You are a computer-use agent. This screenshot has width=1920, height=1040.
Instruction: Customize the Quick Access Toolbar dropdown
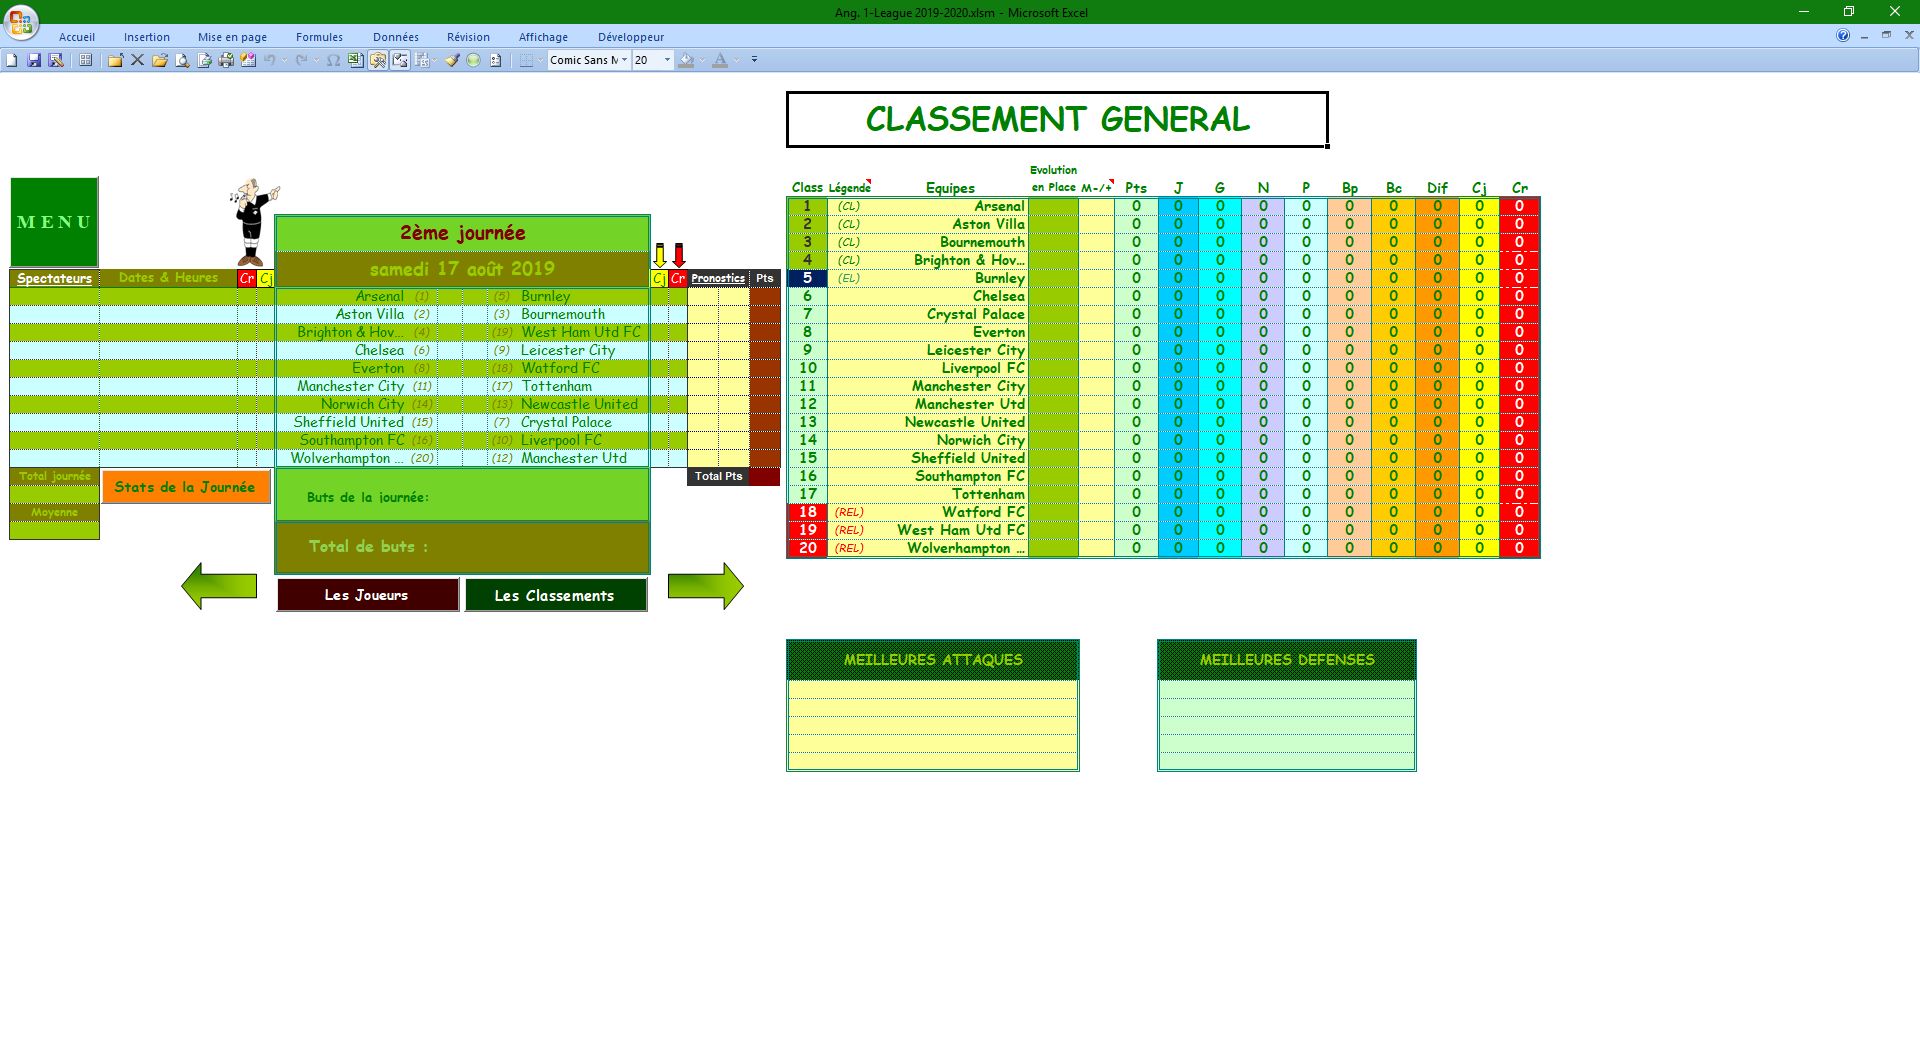754,60
